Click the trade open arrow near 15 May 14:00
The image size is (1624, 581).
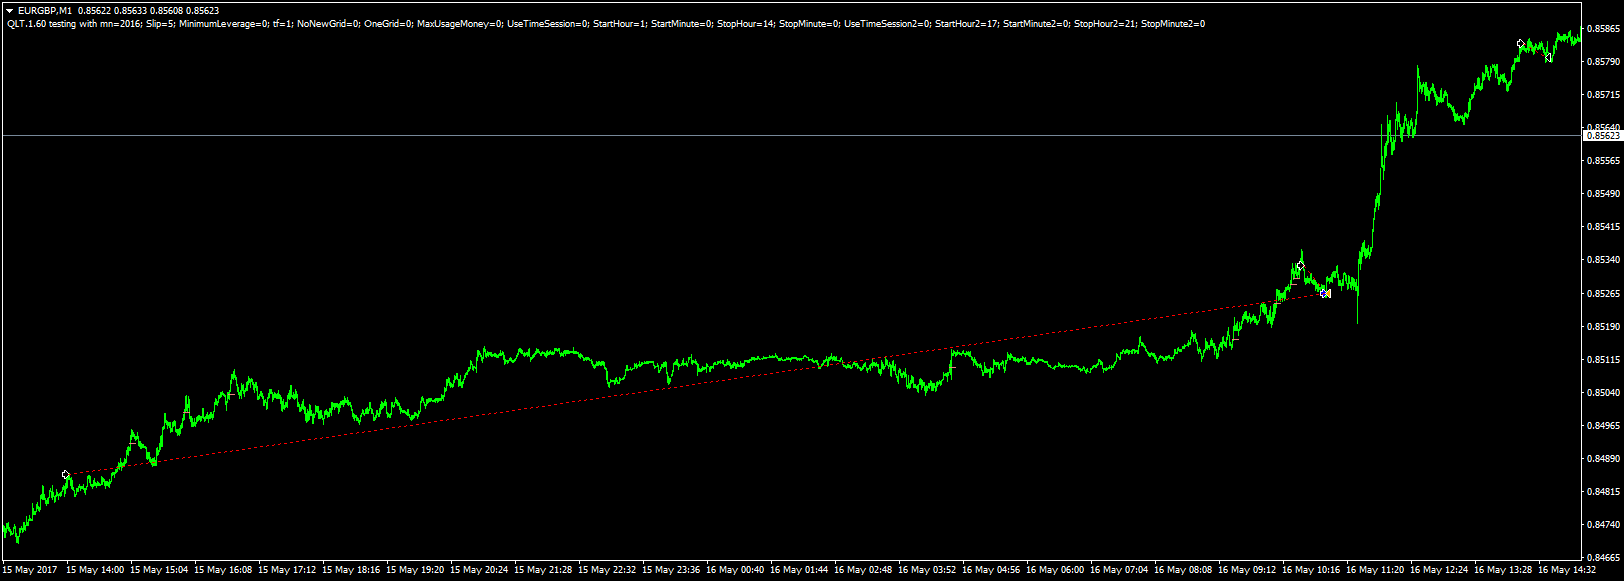pos(66,475)
